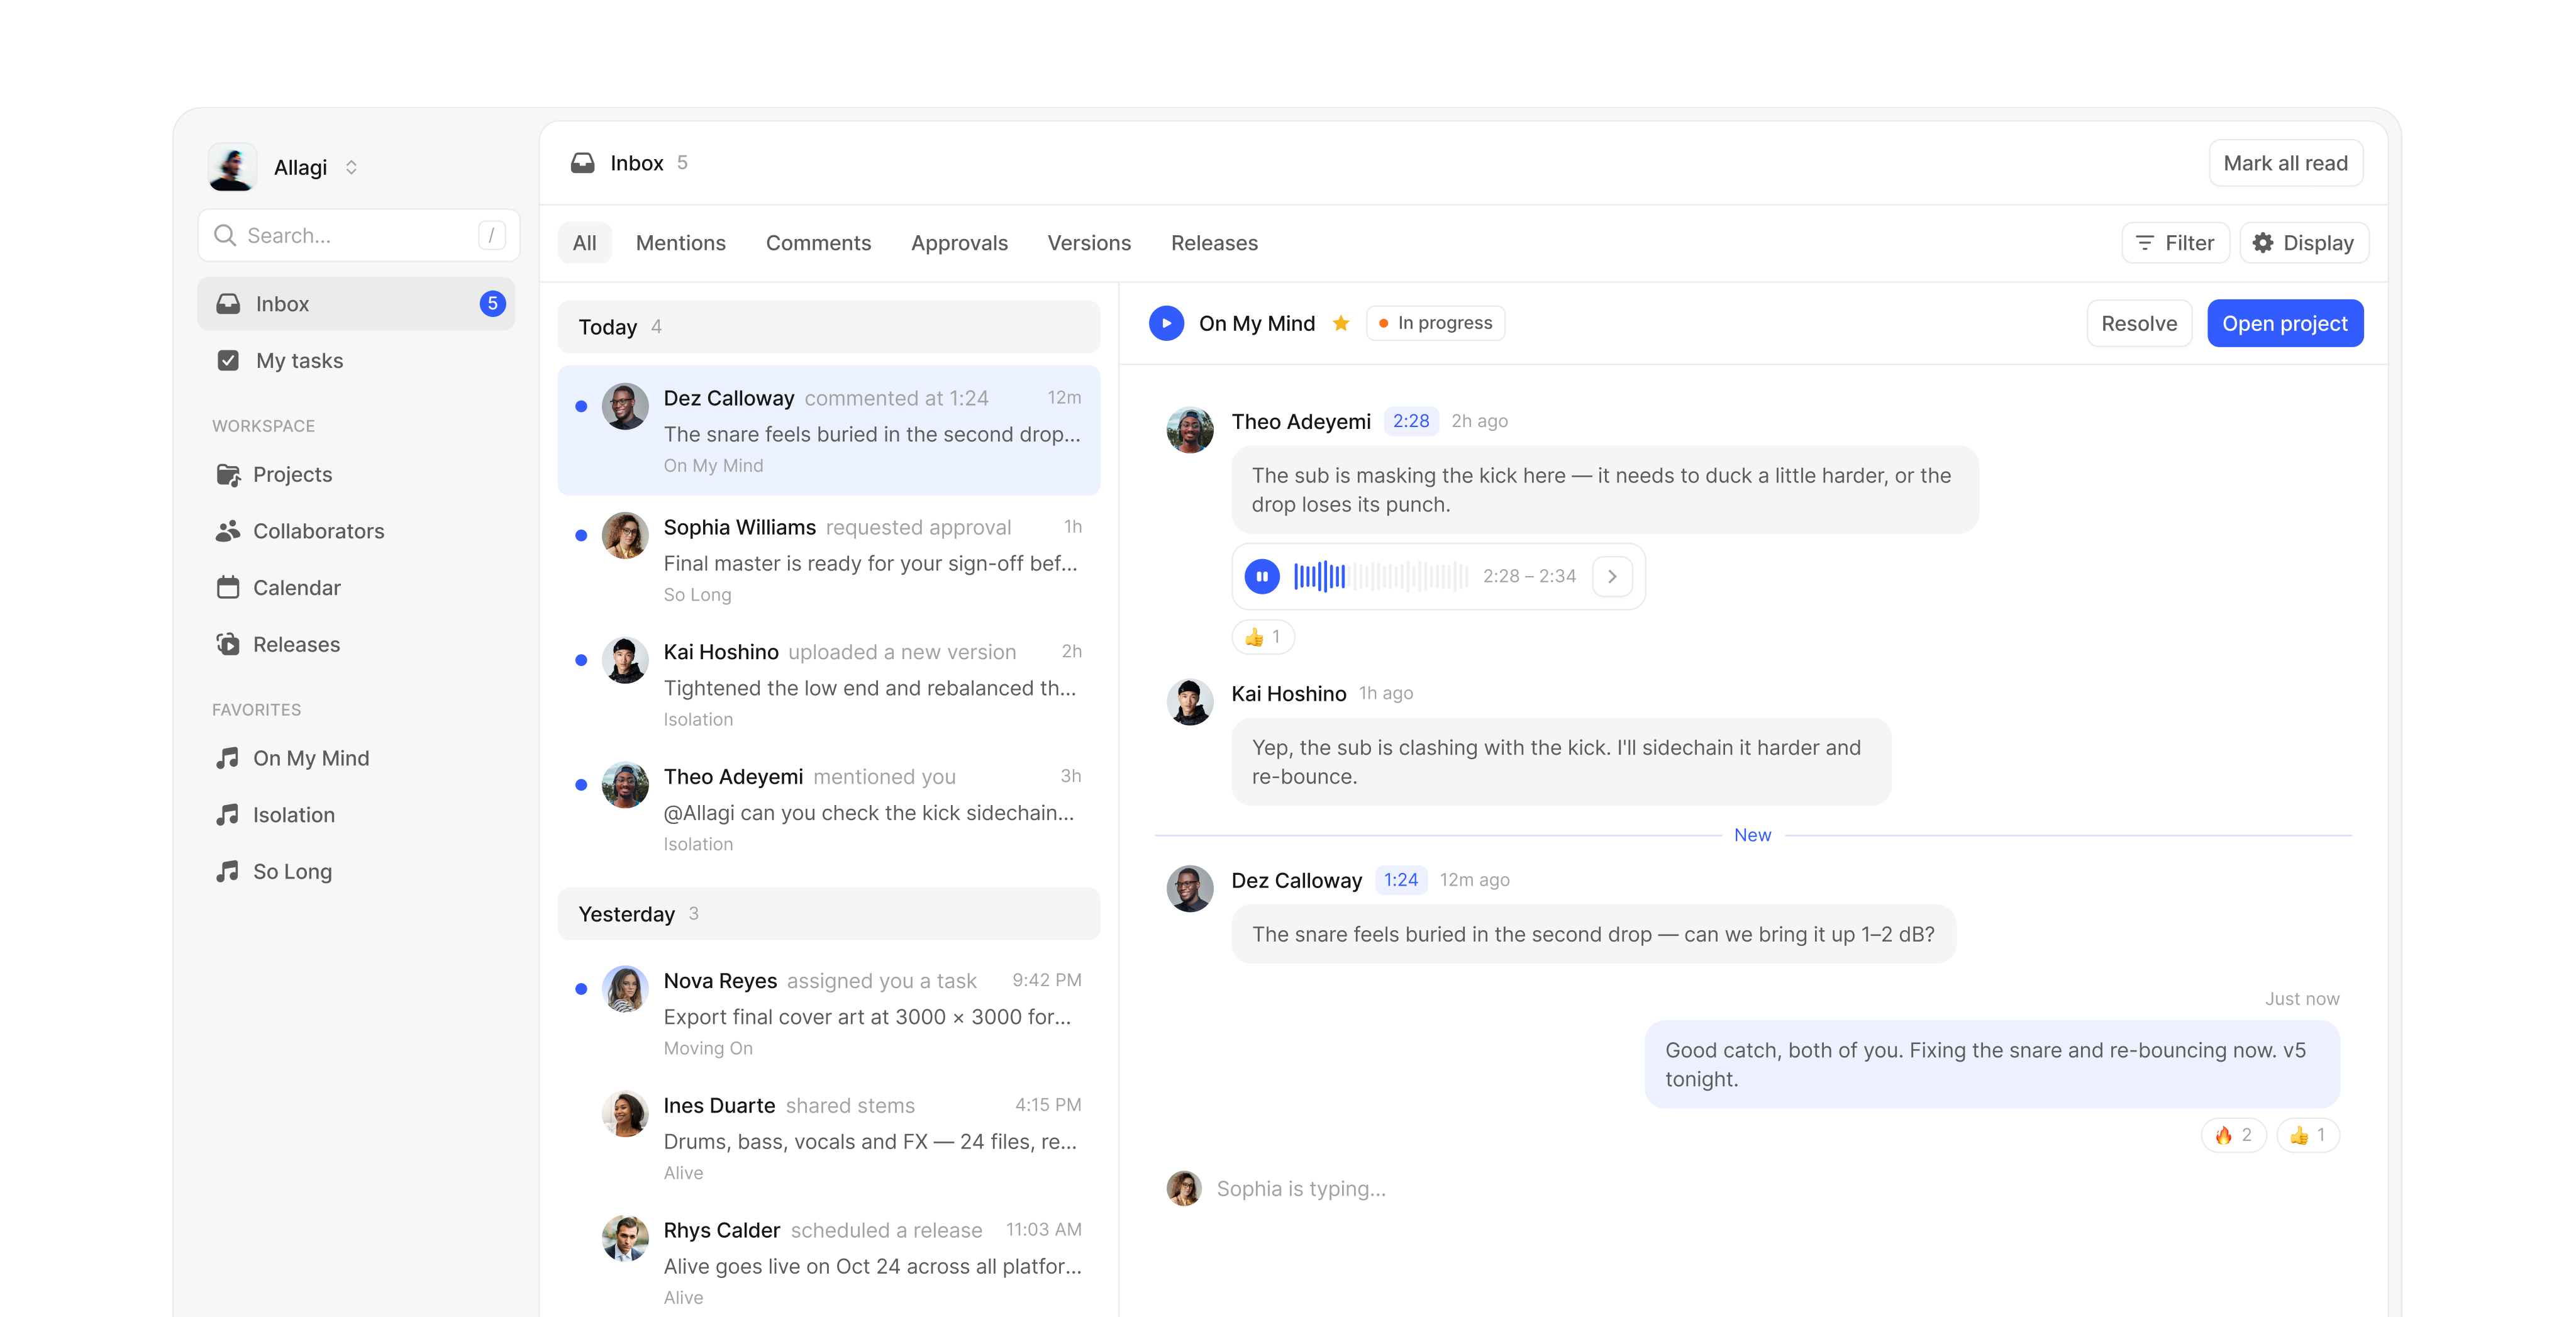The height and width of the screenshot is (1317, 2576).
Task: Switch to the Versions tab
Action: [x=1089, y=243]
